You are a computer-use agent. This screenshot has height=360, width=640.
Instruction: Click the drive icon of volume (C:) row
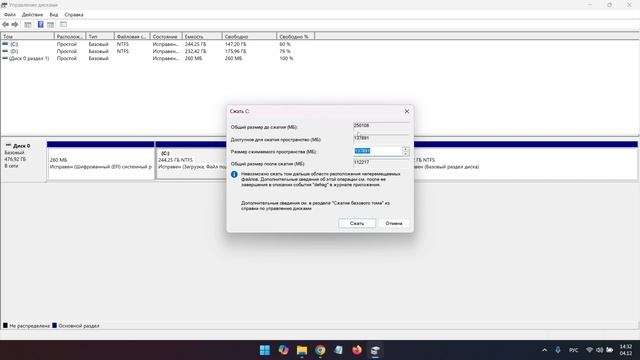[5, 44]
